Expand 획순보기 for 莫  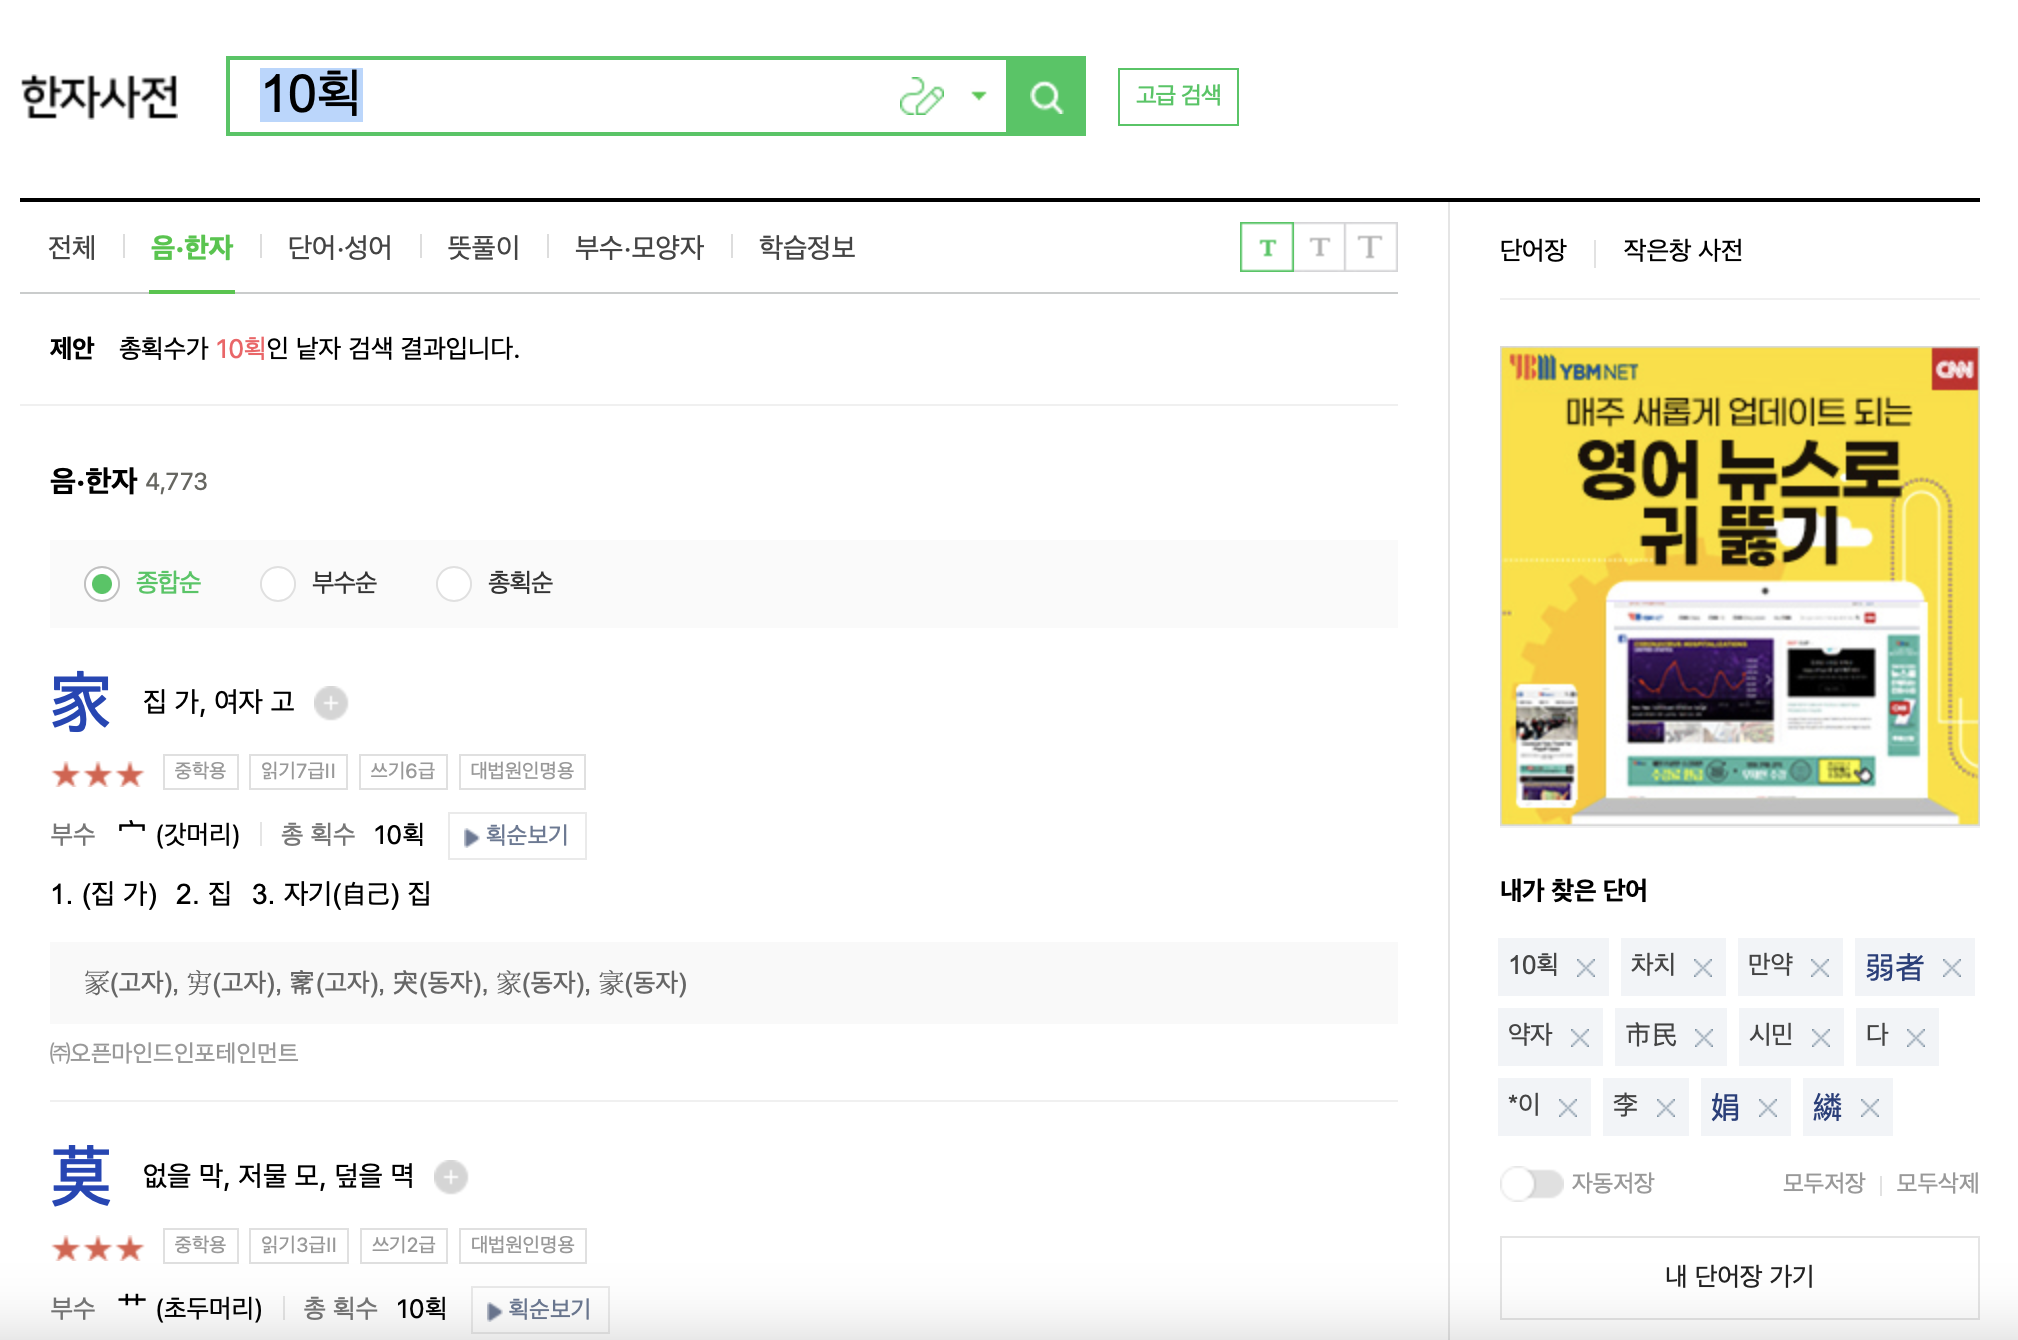540,1309
